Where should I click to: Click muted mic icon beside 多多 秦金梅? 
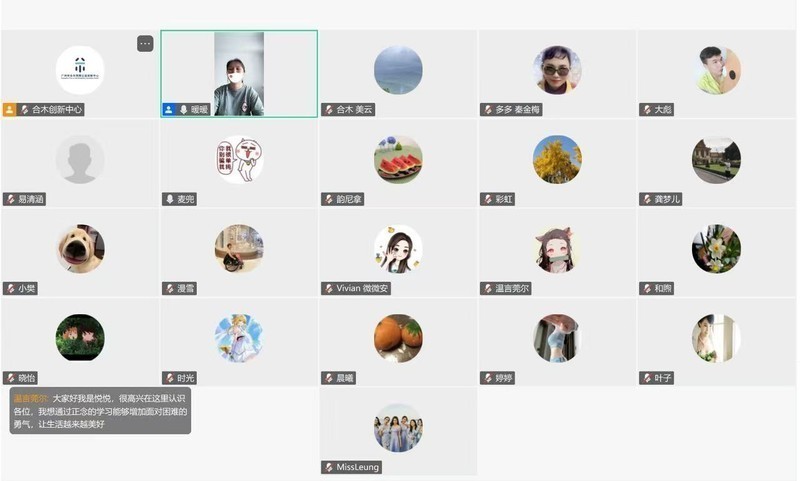(488, 109)
